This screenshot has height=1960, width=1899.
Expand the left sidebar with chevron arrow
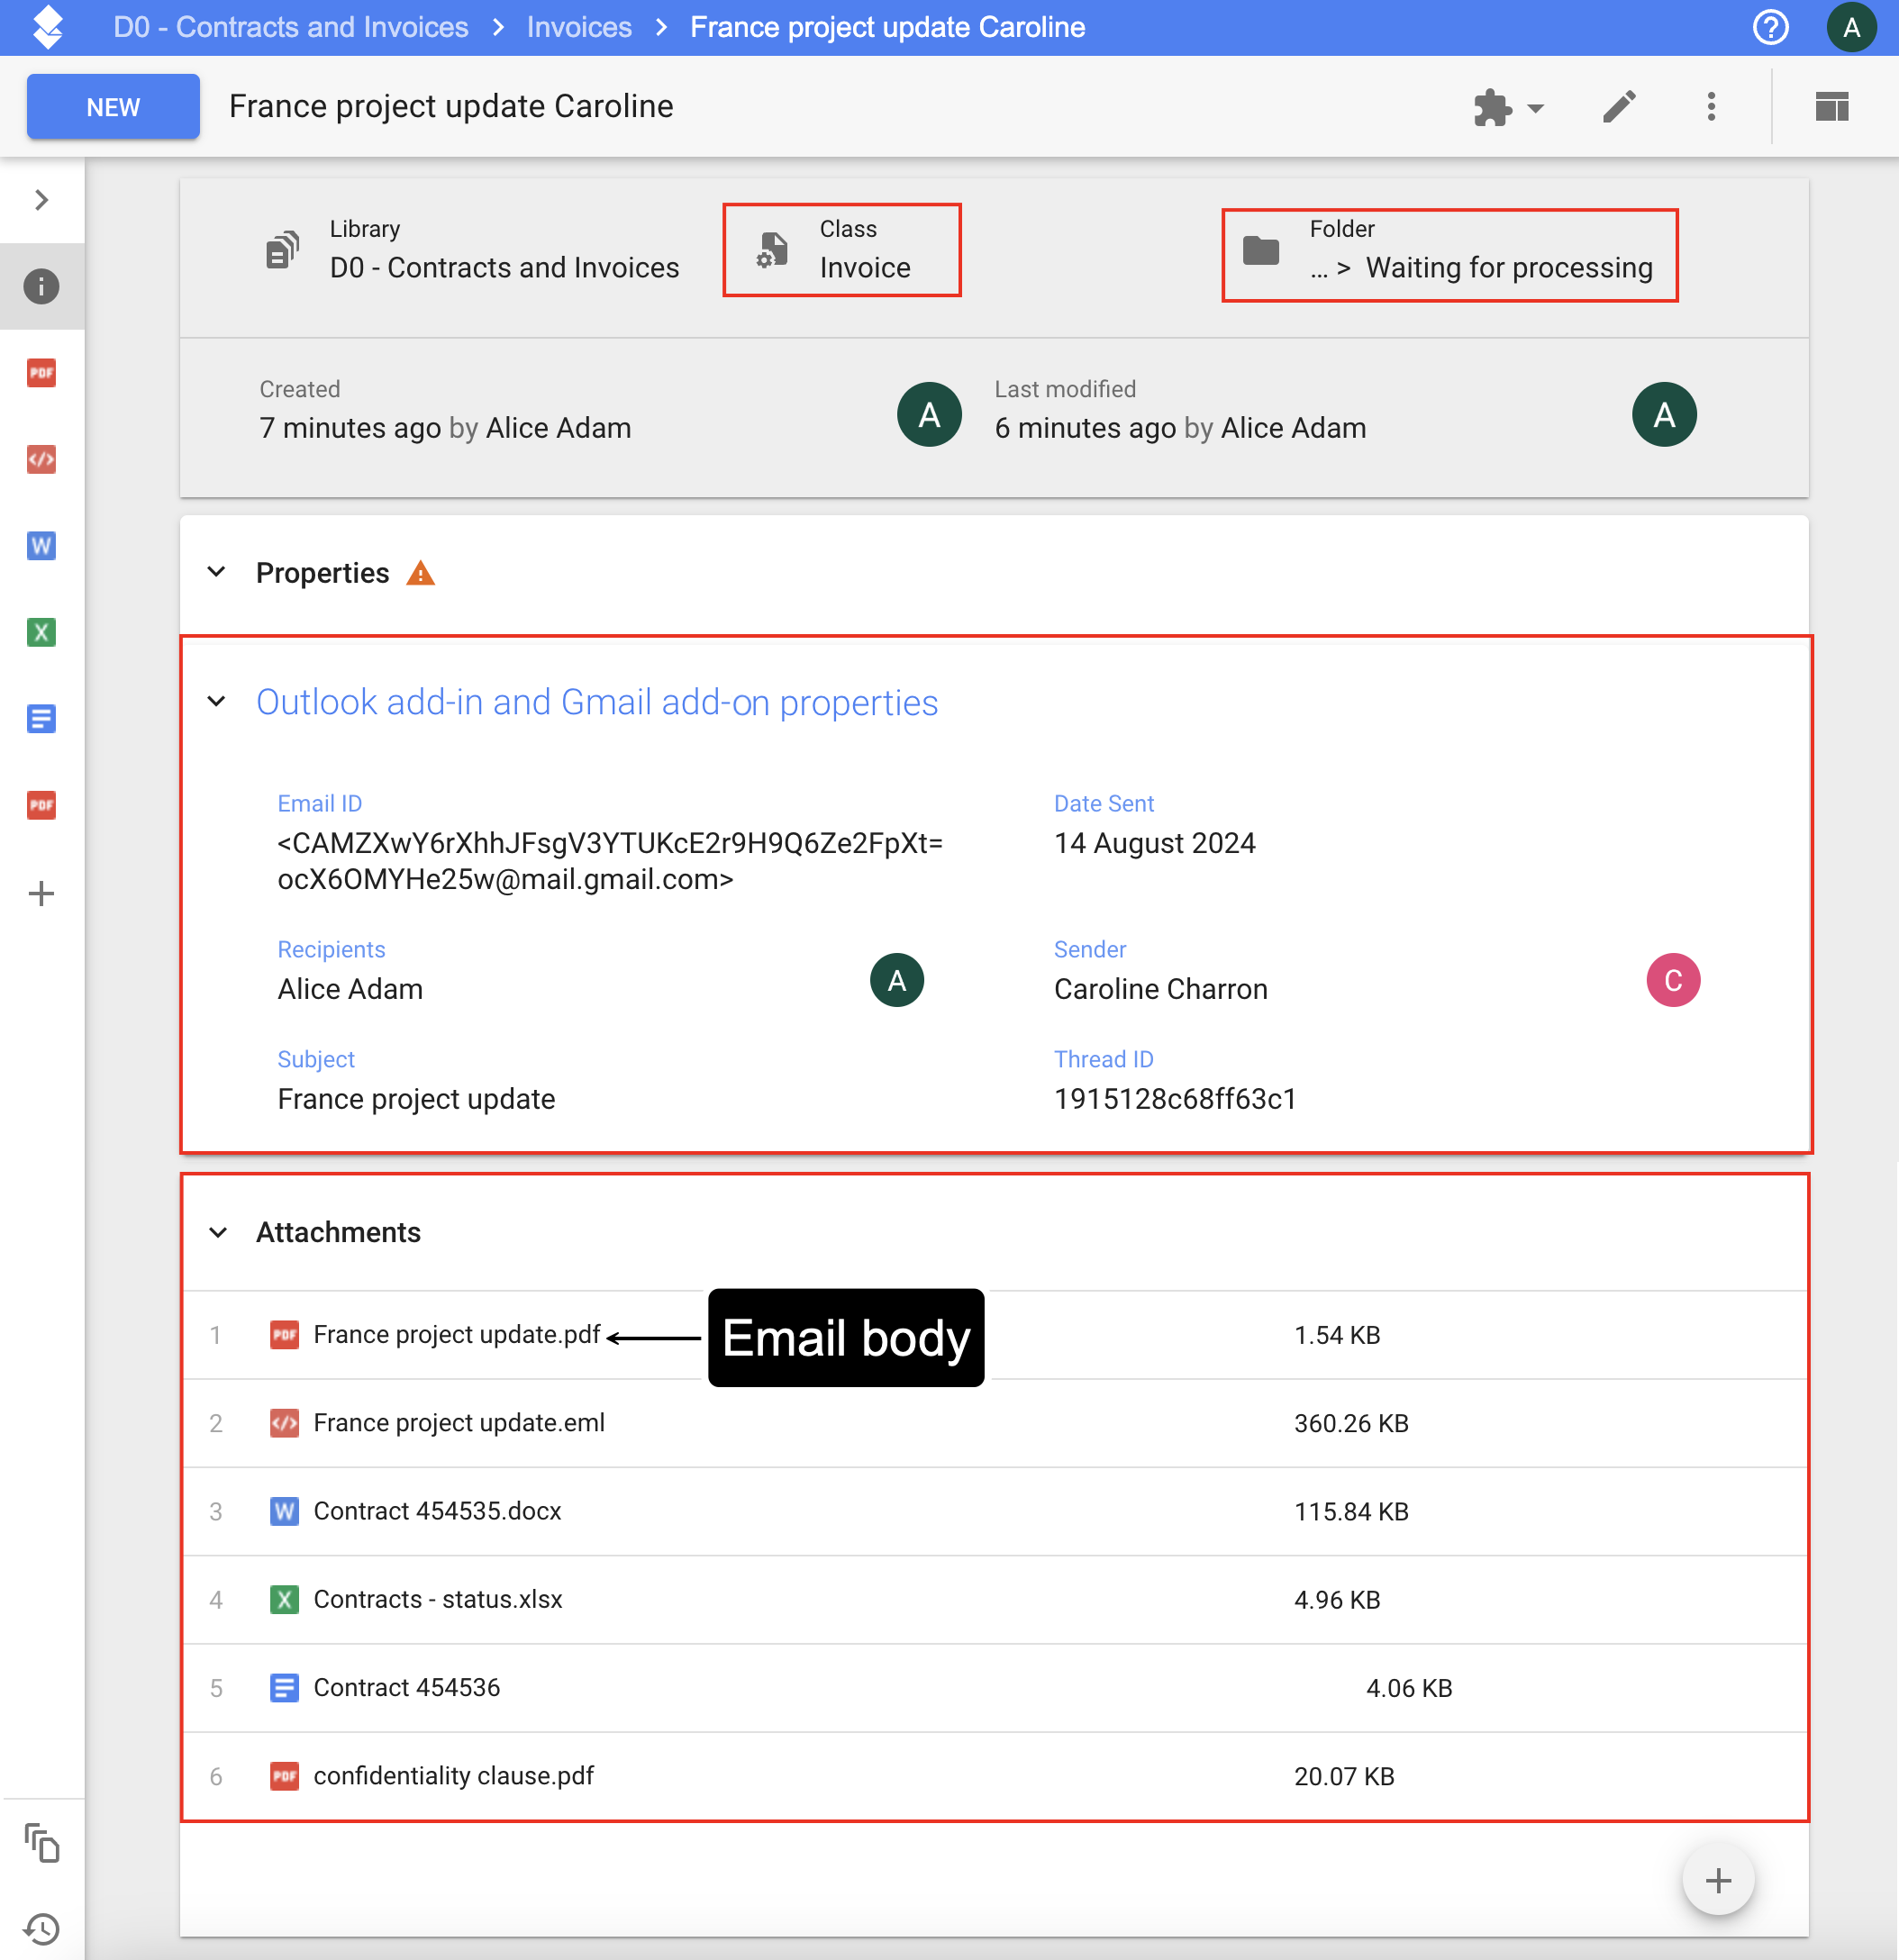pos(41,200)
